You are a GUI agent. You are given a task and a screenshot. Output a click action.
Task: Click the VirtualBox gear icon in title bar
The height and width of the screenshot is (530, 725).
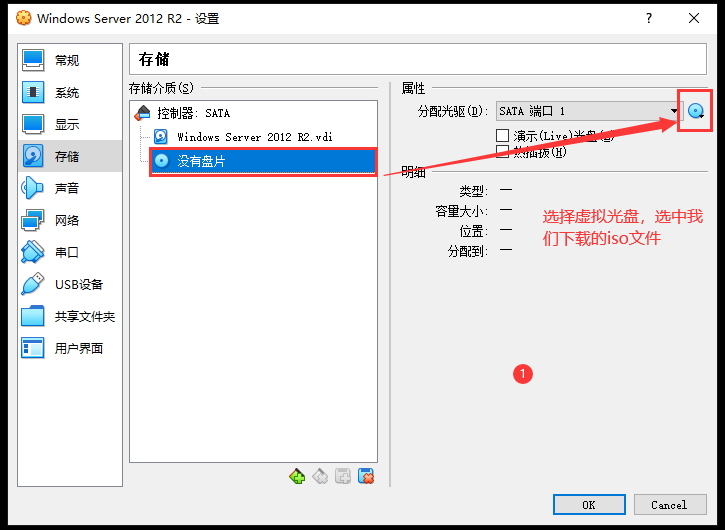click(x=23, y=18)
